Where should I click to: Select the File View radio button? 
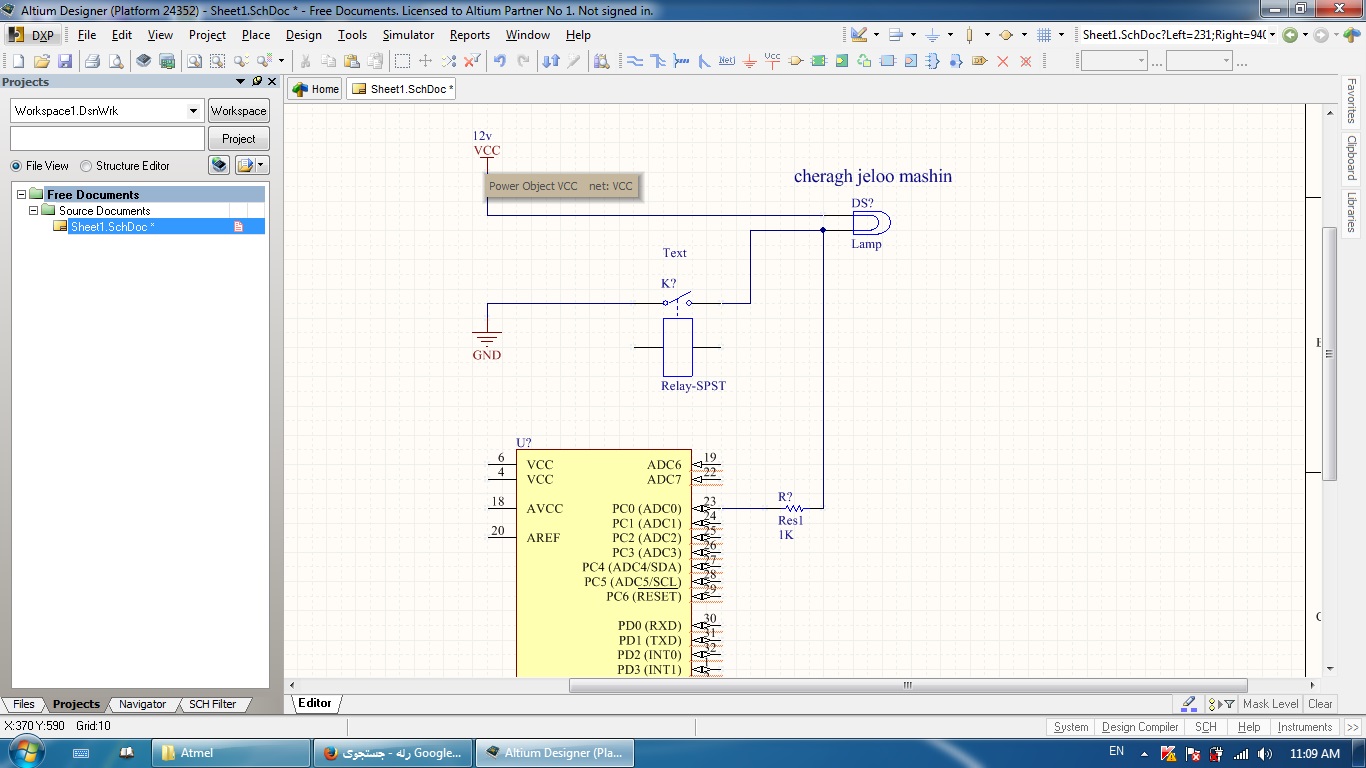tap(16, 166)
